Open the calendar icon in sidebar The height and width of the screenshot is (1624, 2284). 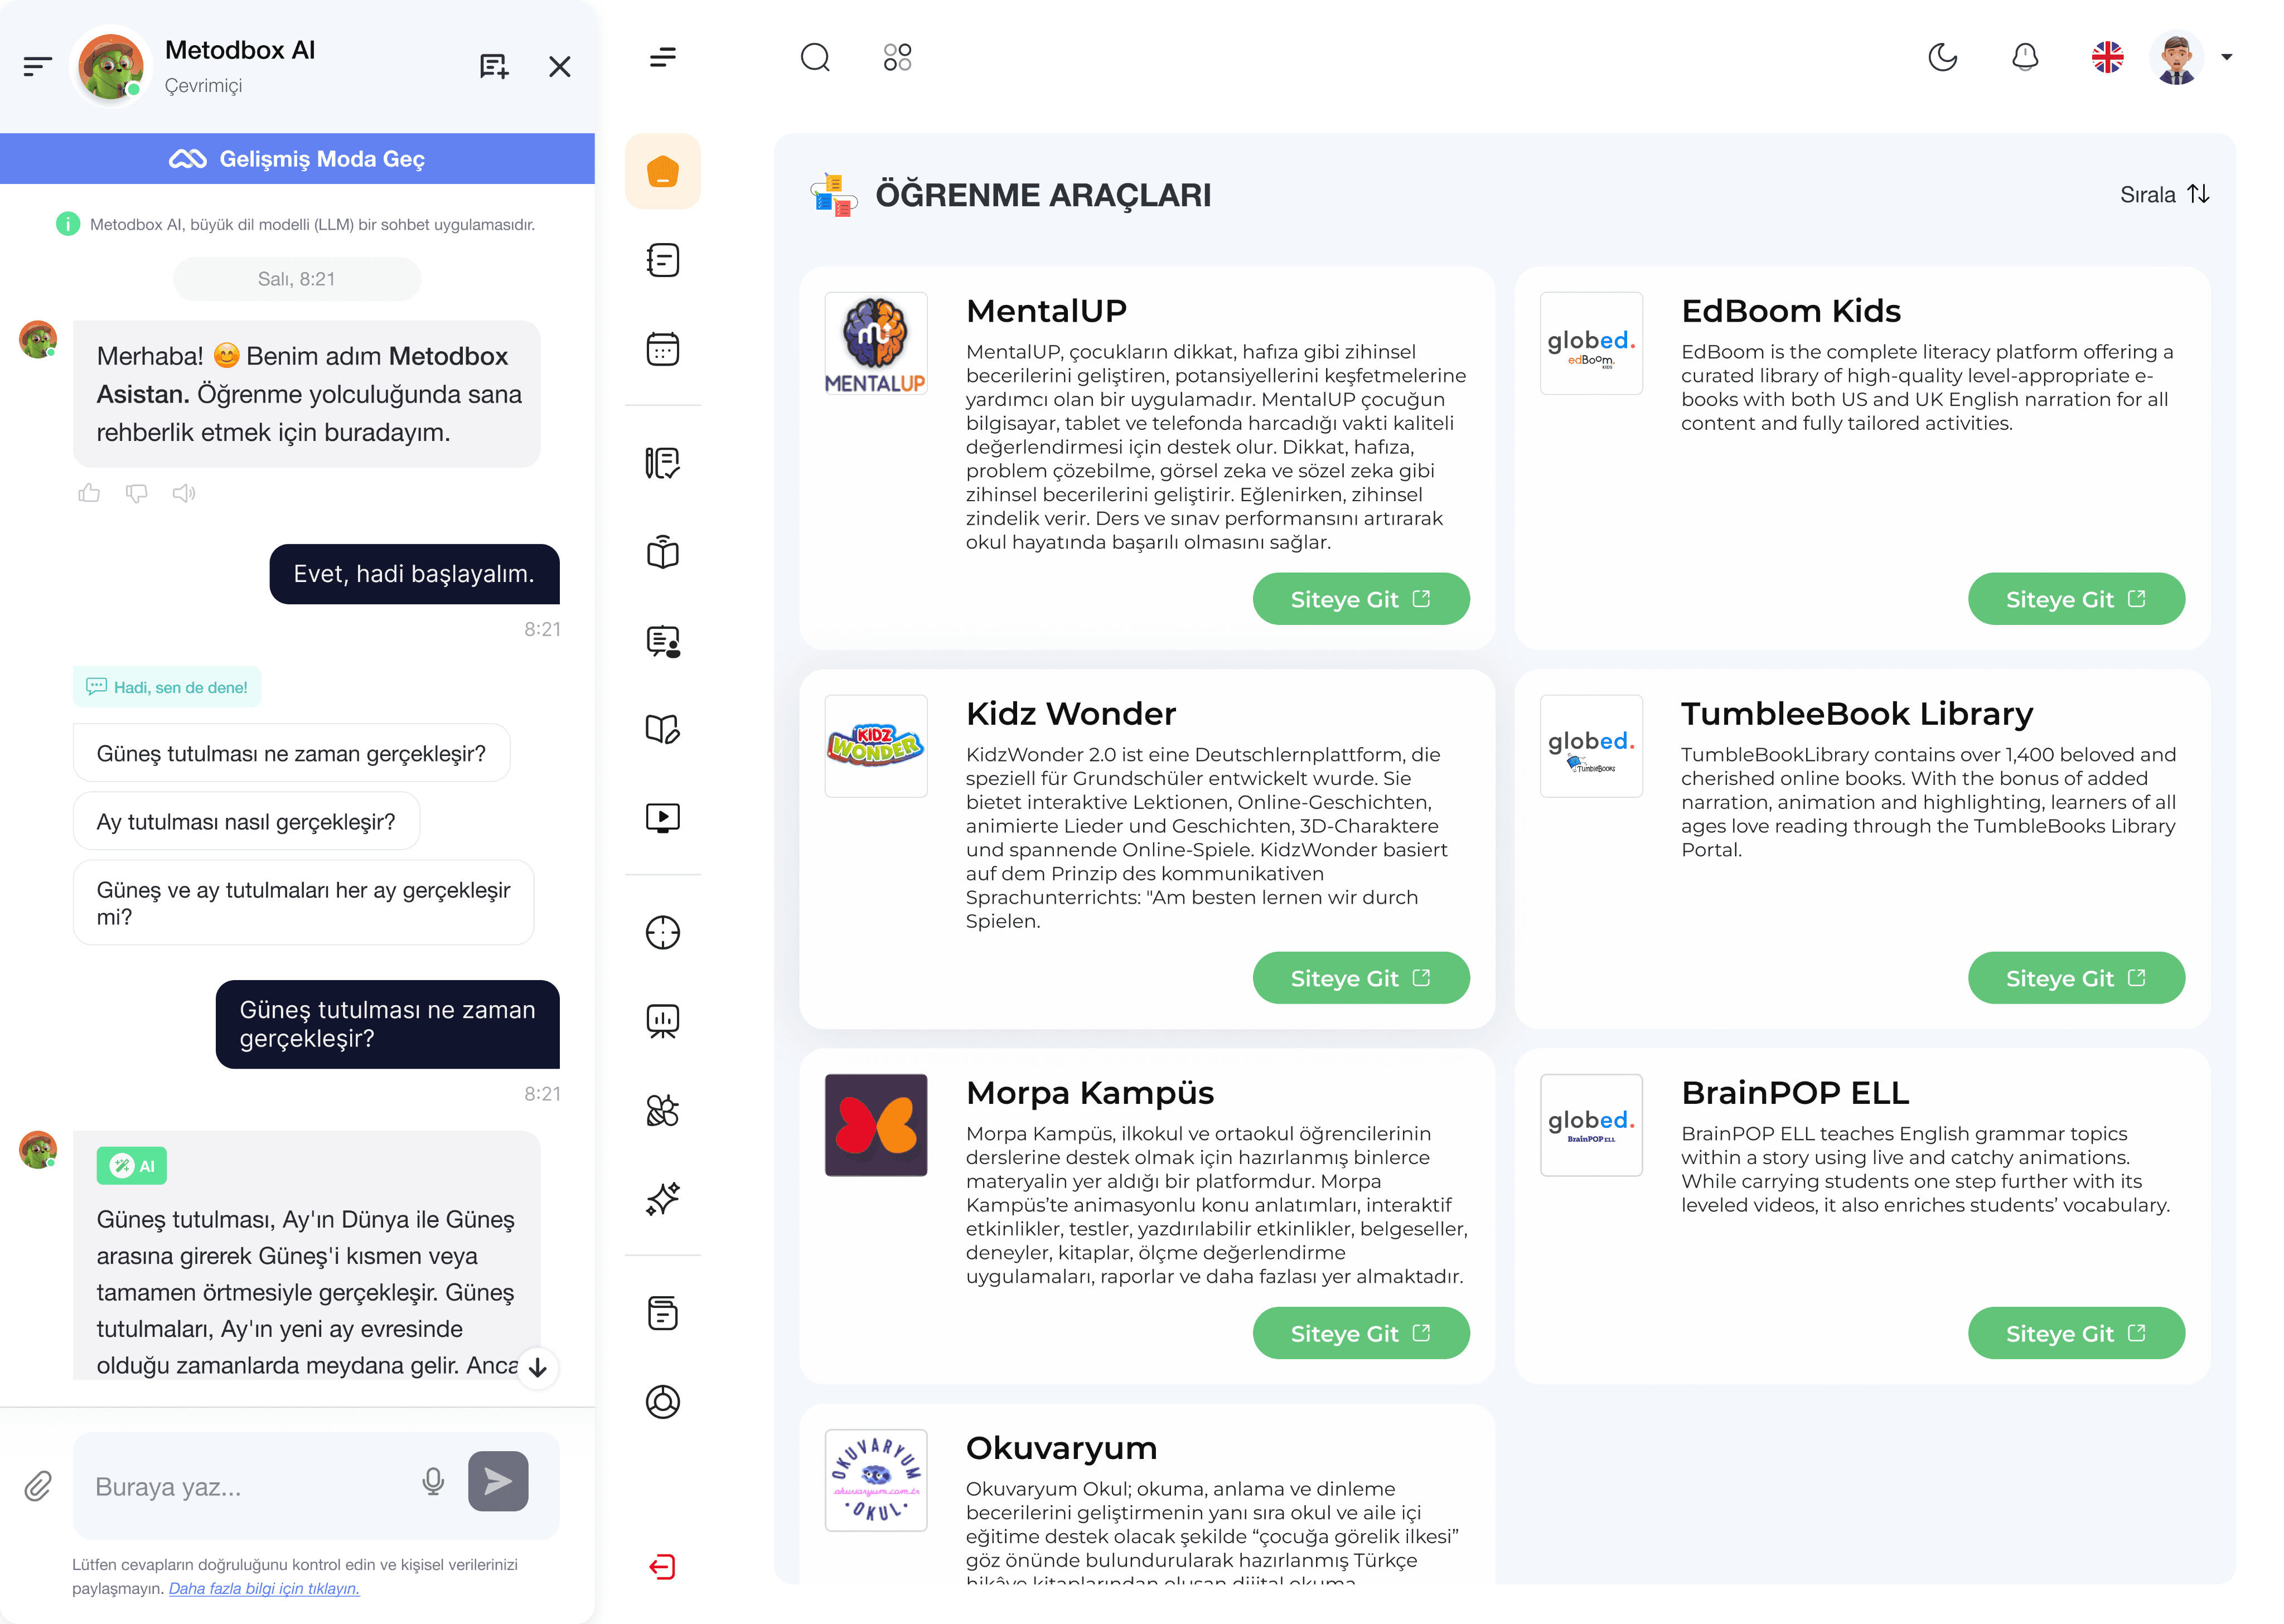[662, 349]
